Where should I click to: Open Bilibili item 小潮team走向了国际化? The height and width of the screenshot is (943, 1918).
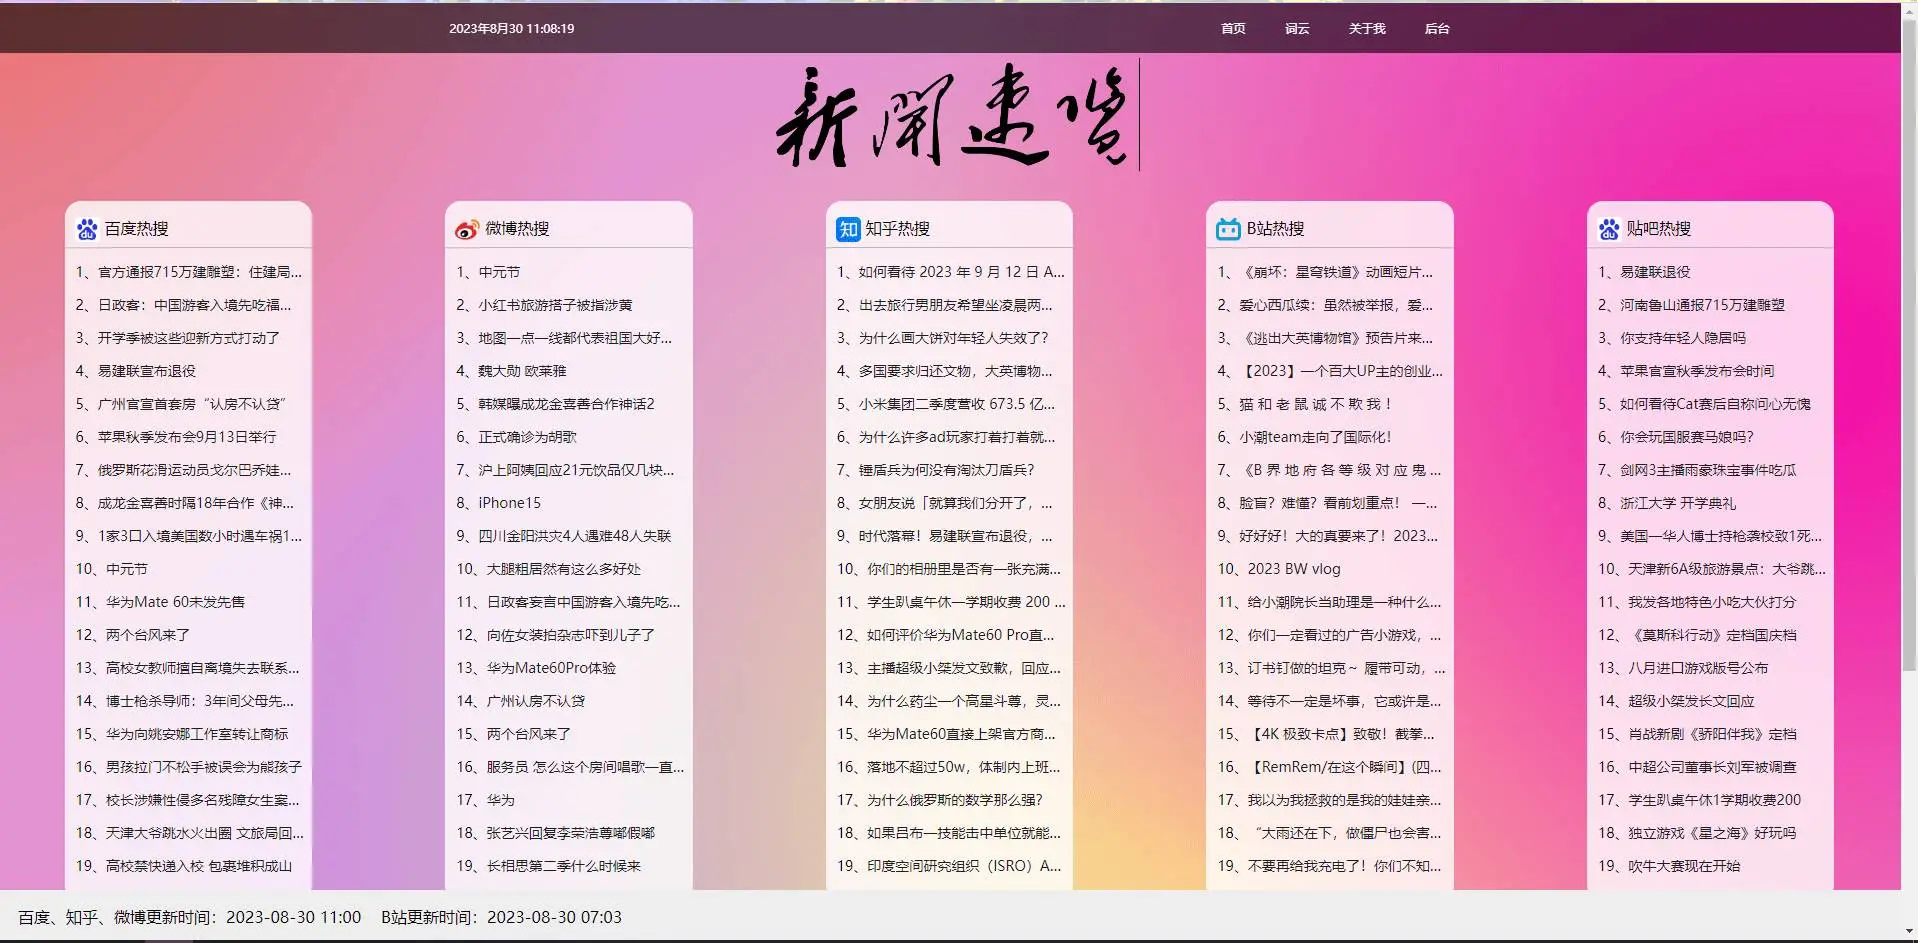tap(1304, 437)
